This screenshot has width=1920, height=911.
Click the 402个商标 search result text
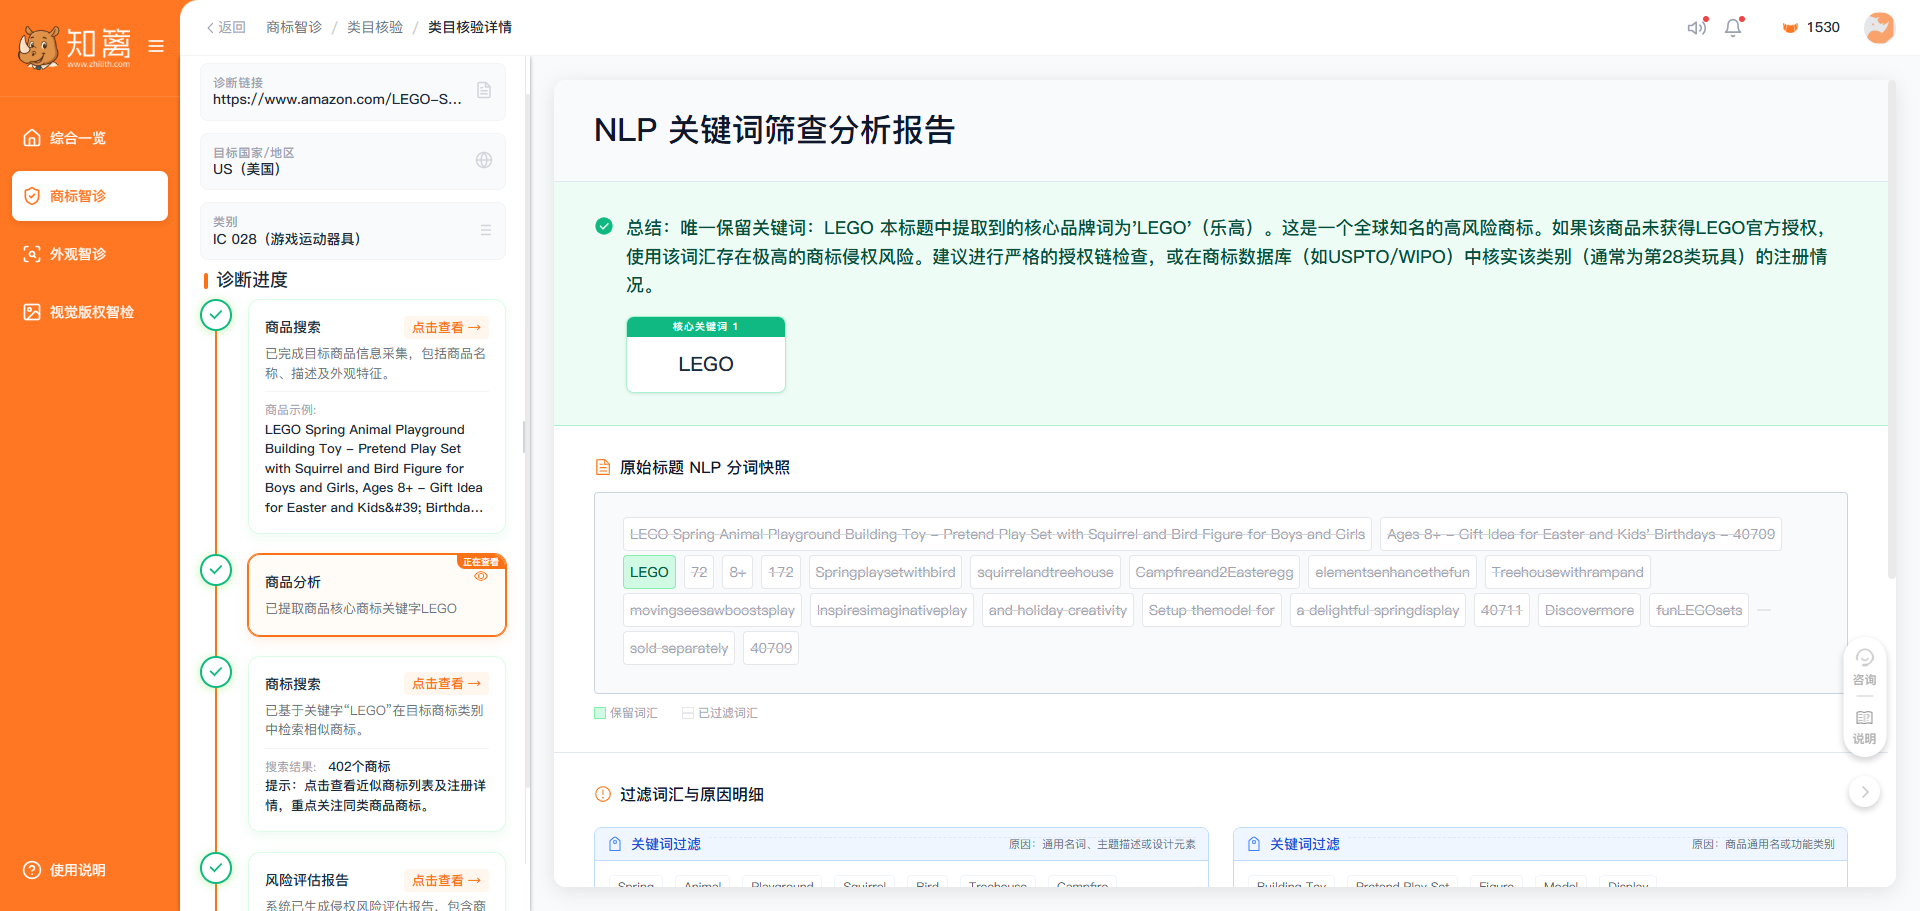(x=359, y=766)
